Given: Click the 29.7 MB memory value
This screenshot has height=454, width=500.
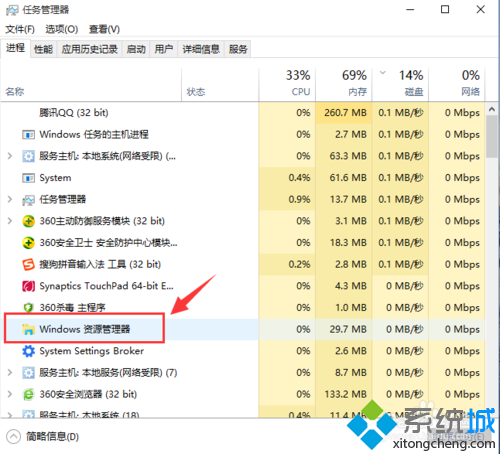Looking at the screenshot, I should click(x=348, y=329).
